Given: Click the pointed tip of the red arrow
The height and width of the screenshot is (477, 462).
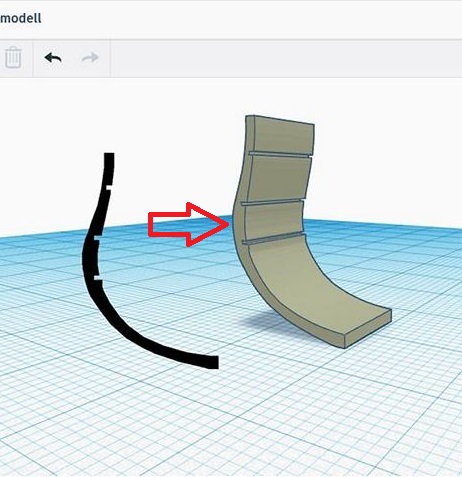Looking at the screenshot, I should (x=227, y=224).
